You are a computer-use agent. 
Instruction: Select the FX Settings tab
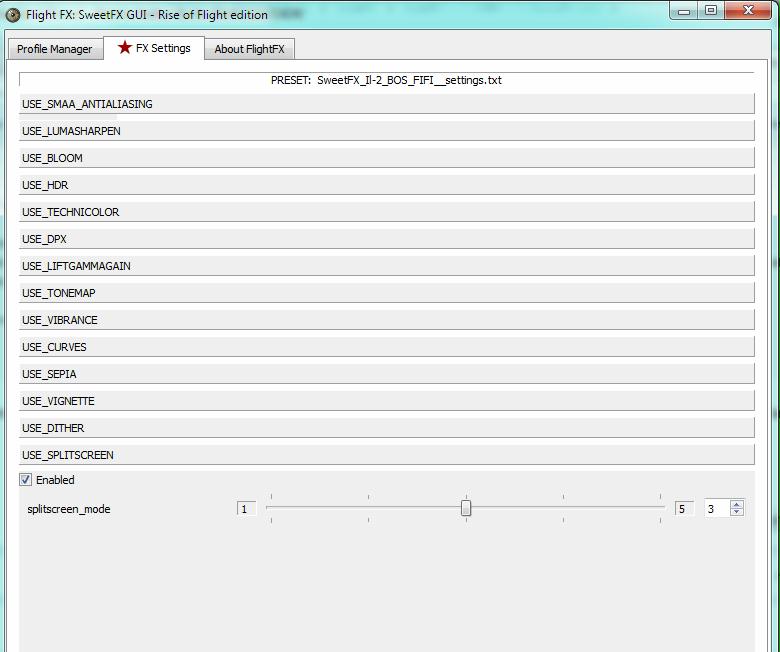click(x=154, y=48)
